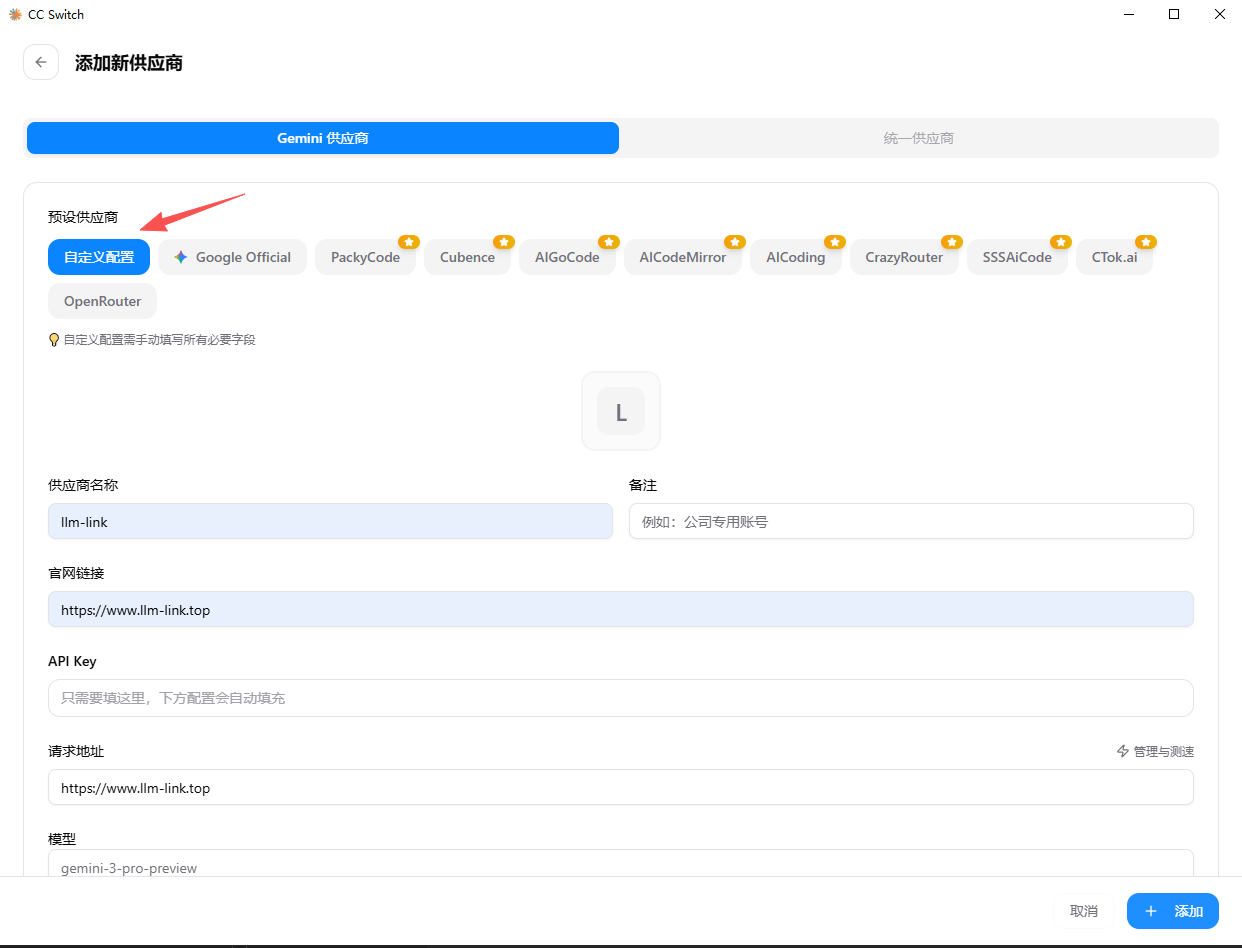The width and height of the screenshot is (1242, 948).
Task: Close the CC Switch window
Action: (1220, 15)
